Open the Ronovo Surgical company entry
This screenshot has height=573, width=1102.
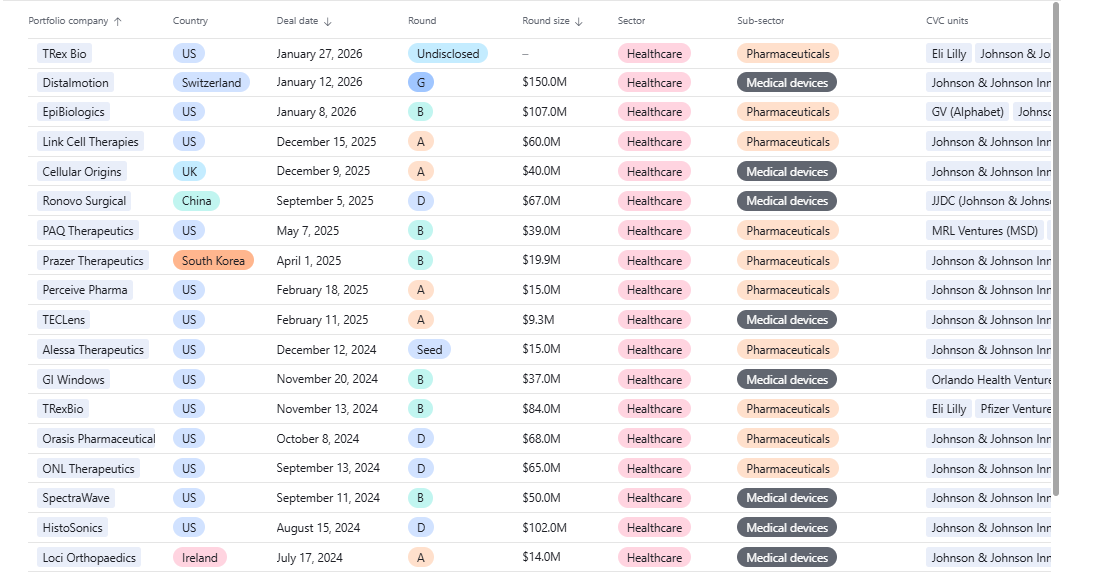tap(84, 201)
